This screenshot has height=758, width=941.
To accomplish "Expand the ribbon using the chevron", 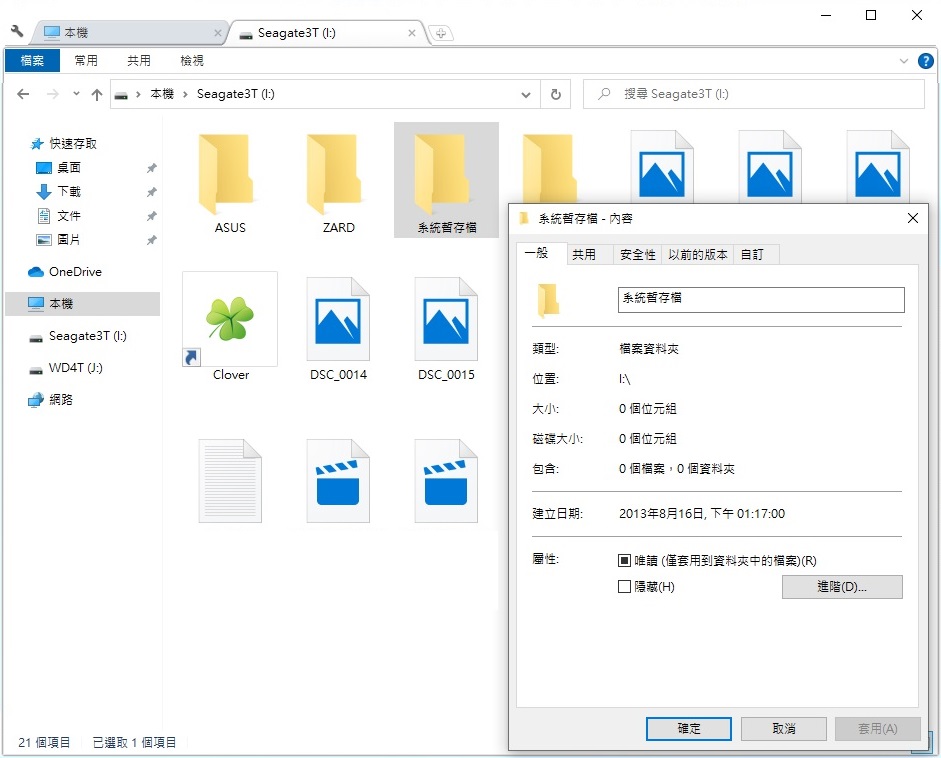I will 904,61.
